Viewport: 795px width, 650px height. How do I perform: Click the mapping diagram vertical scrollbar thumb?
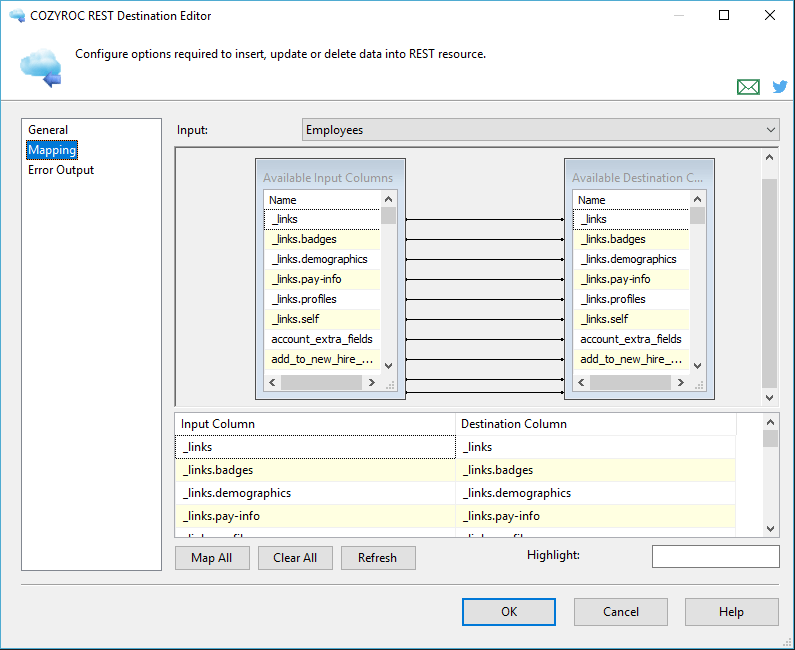(770, 283)
